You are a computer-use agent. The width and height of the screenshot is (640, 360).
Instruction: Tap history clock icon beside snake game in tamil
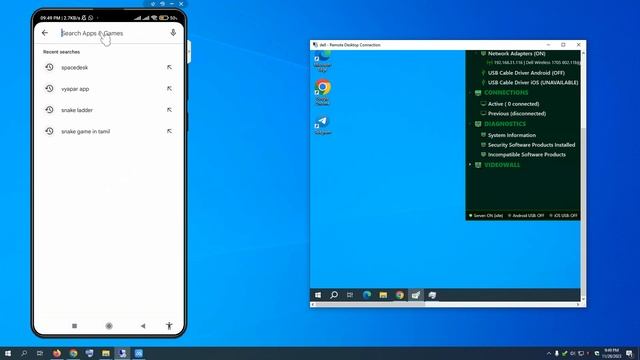coord(49,131)
